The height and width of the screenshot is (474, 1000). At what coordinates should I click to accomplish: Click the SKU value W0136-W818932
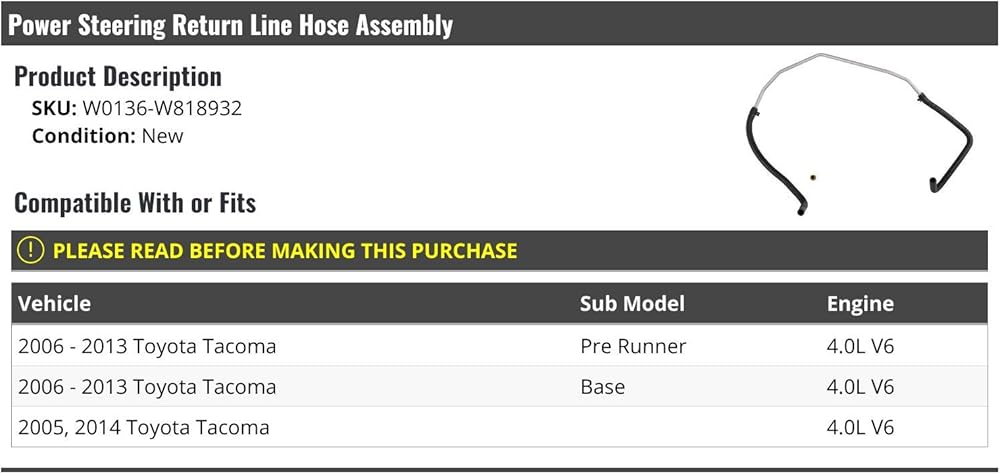tap(162, 108)
